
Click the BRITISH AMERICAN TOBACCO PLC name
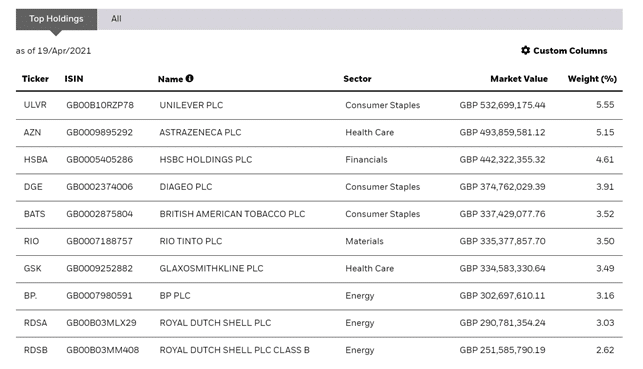tap(232, 214)
